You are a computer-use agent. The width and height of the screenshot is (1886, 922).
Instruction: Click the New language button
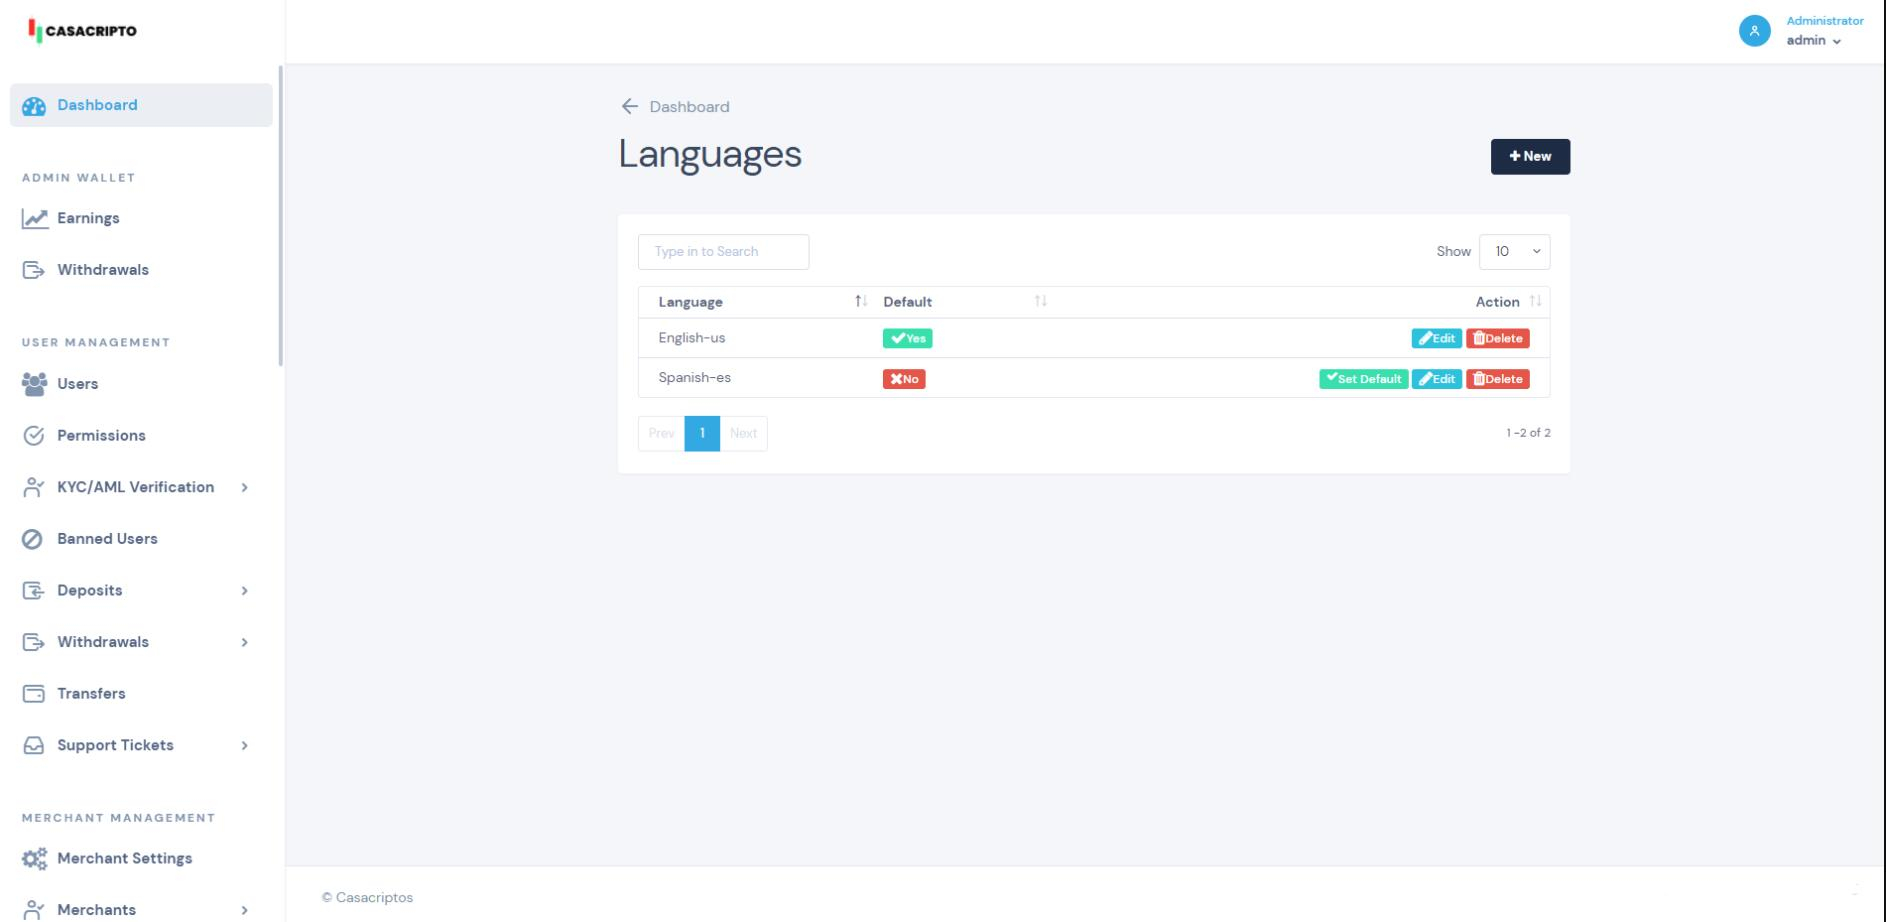pyautogui.click(x=1529, y=157)
